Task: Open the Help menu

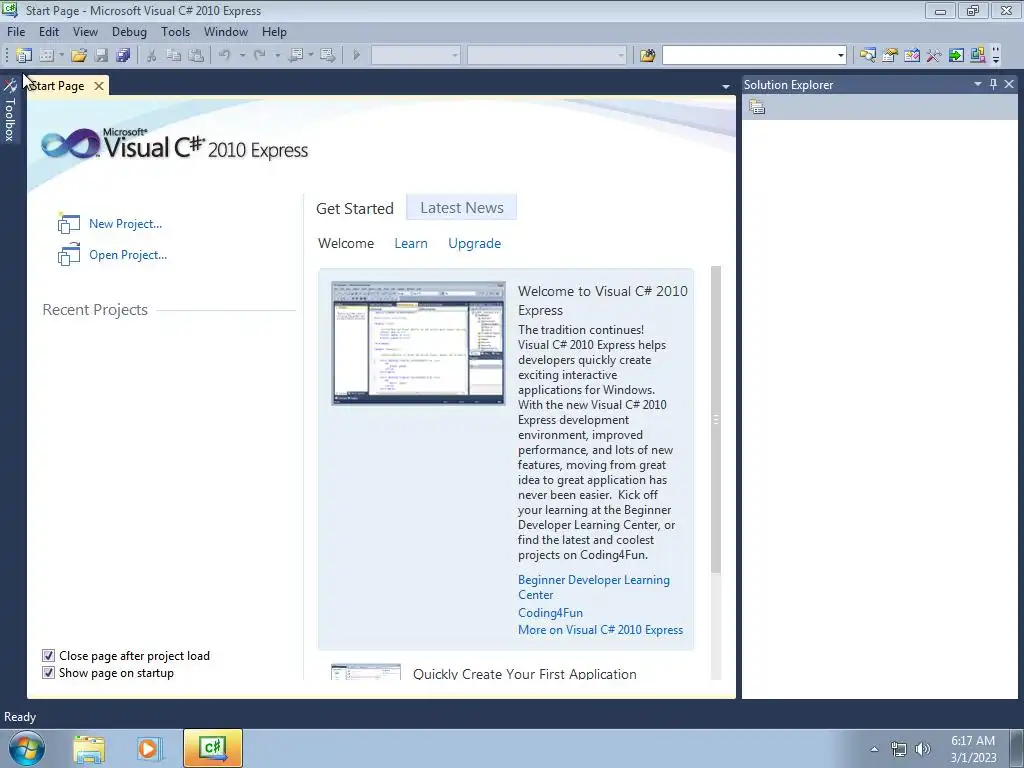Action: pyautogui.click(x=274, y=31)
